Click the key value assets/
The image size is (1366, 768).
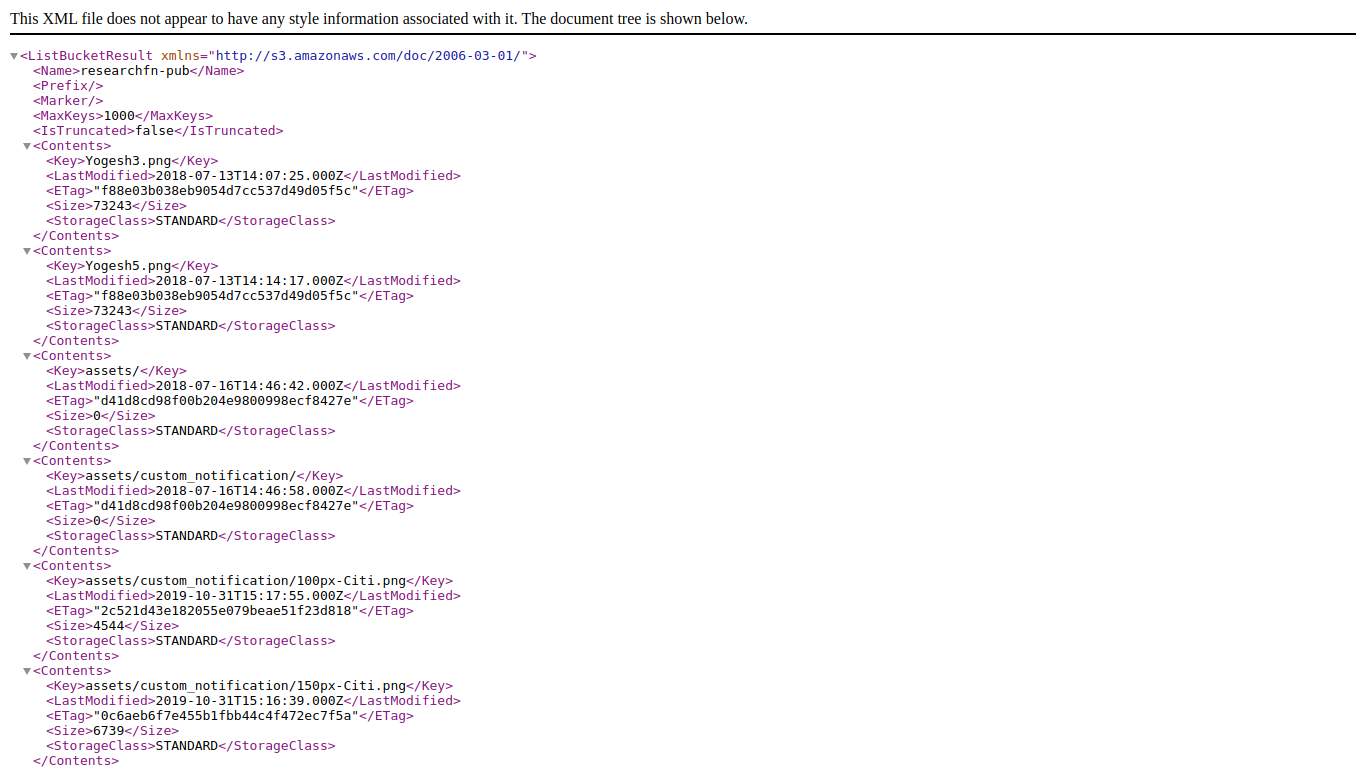[x=112, y=371]
